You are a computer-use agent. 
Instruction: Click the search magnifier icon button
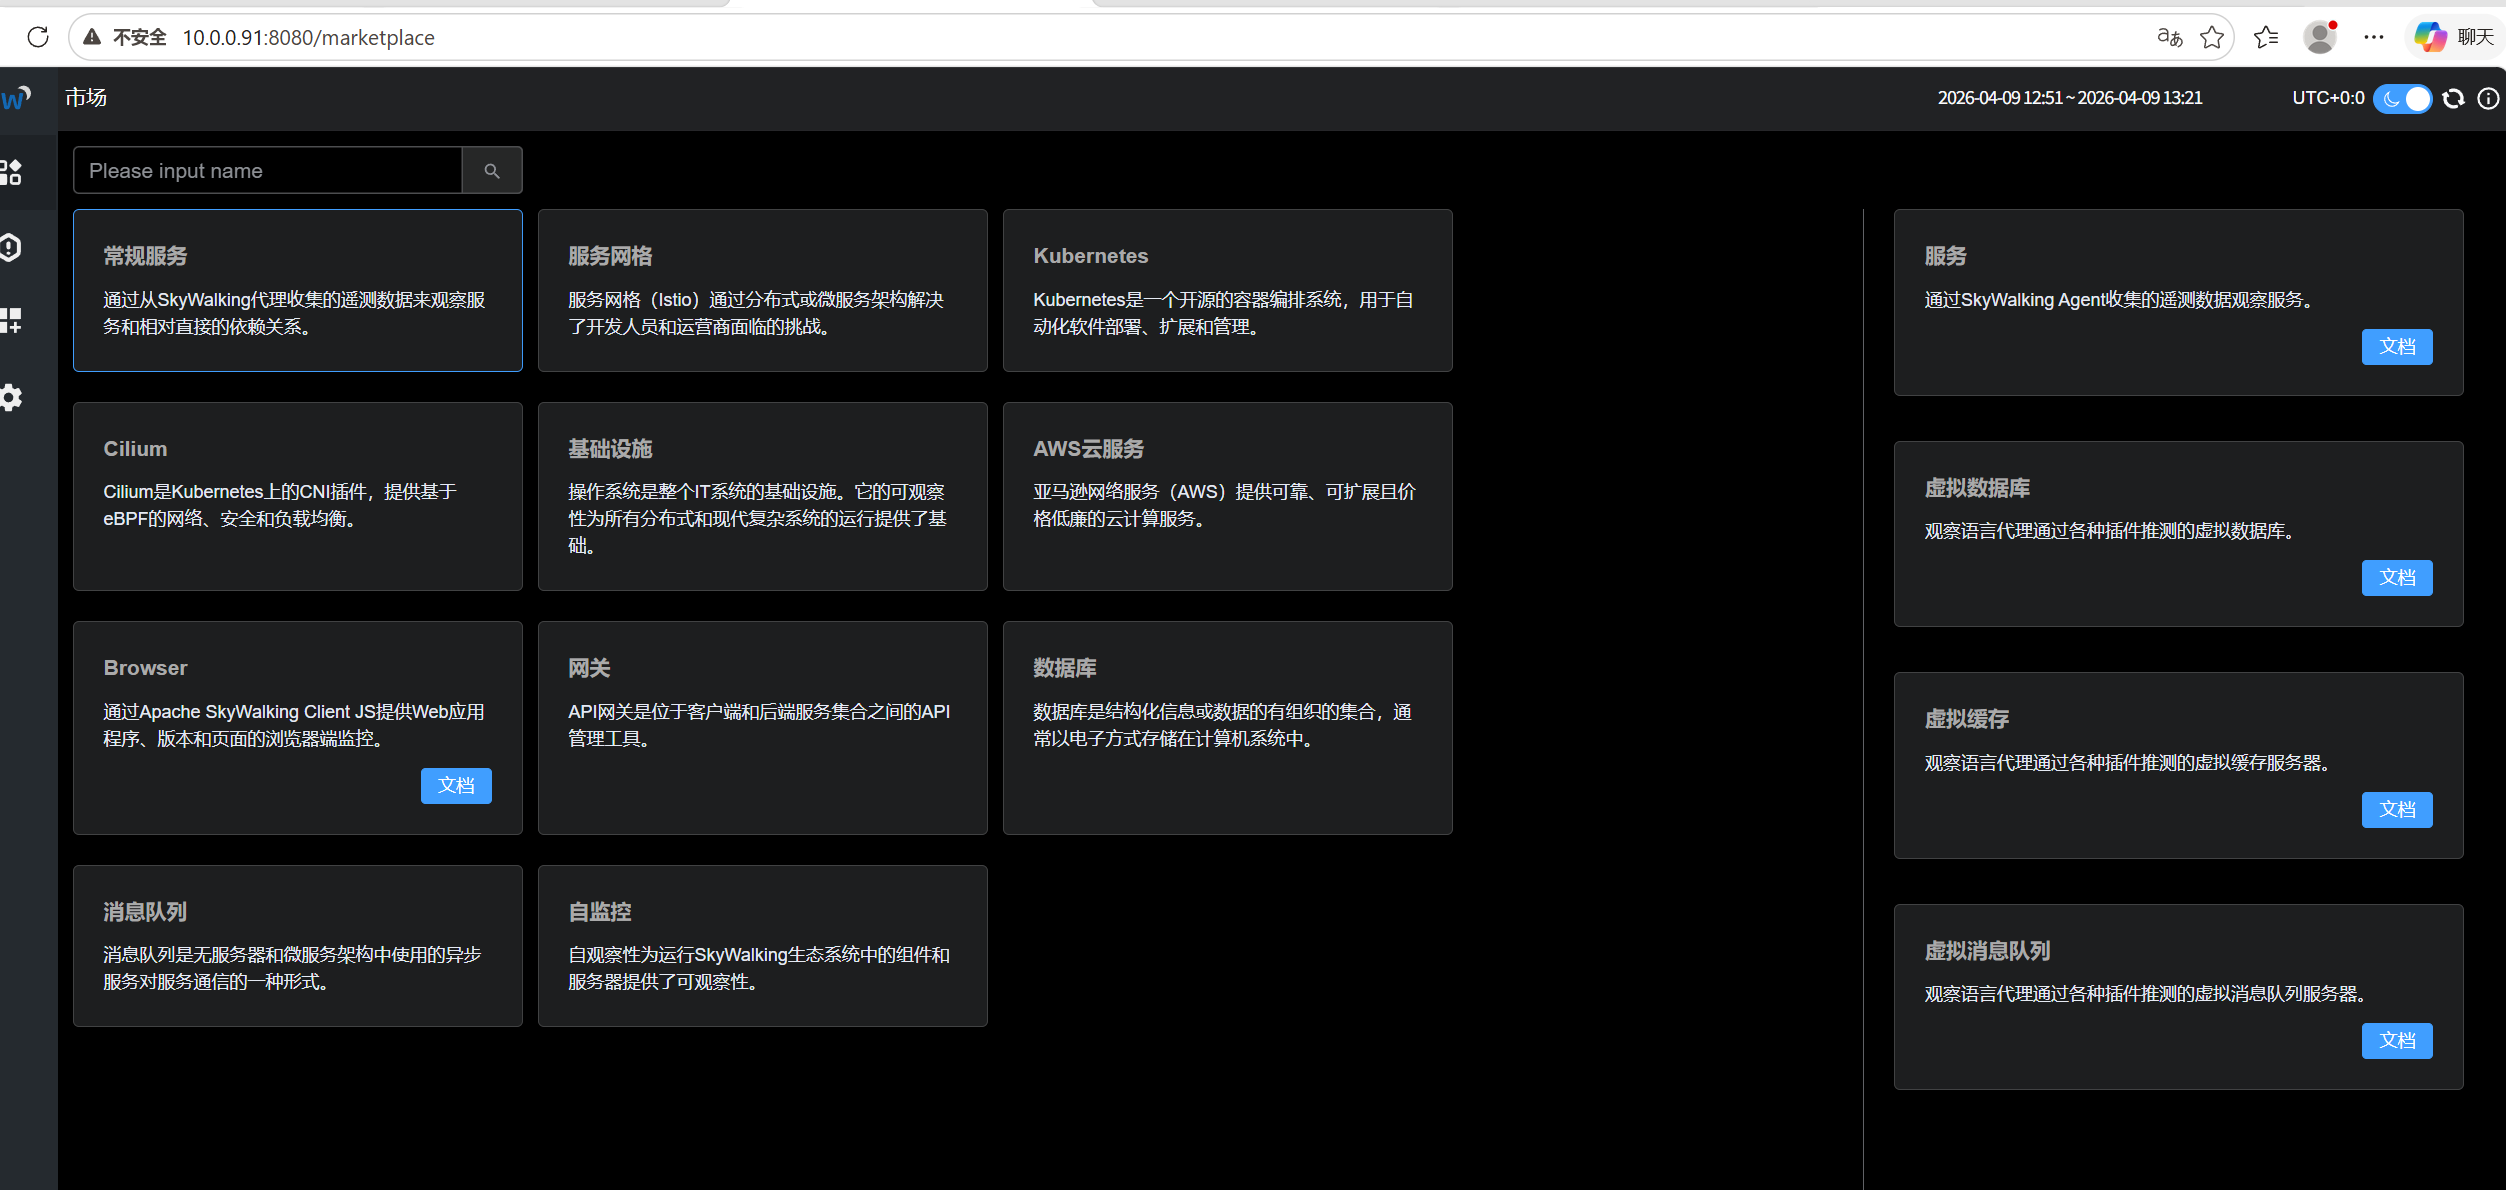pos(491,171)
